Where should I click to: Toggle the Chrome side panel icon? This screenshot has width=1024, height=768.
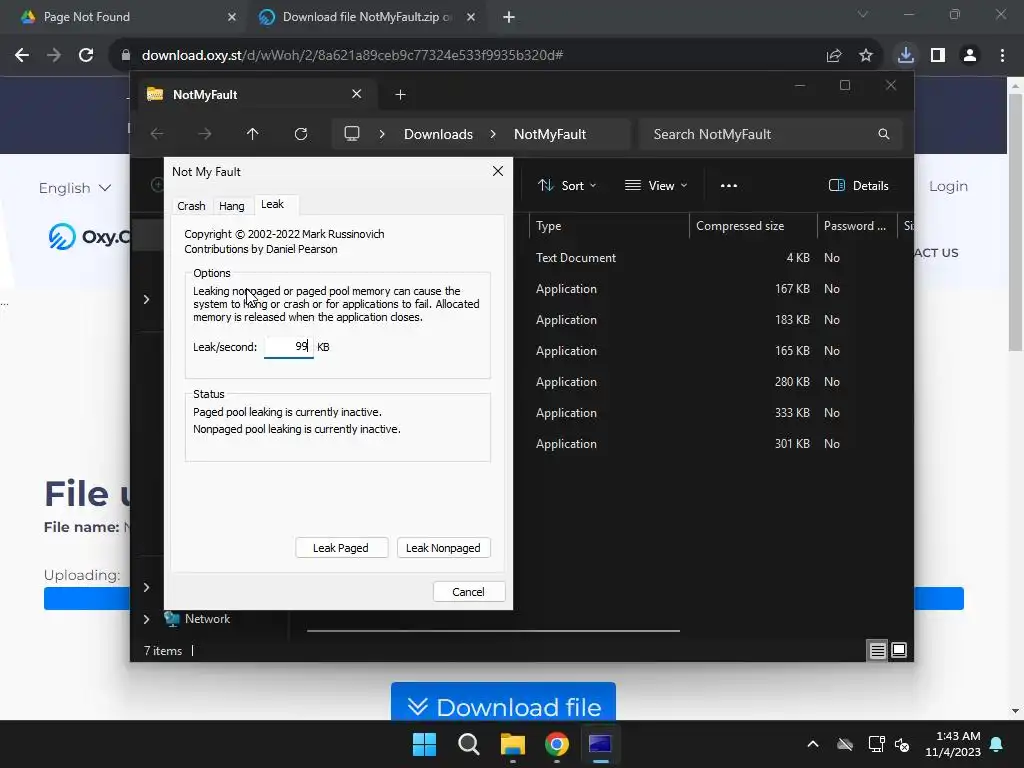[x=938, y=56]
